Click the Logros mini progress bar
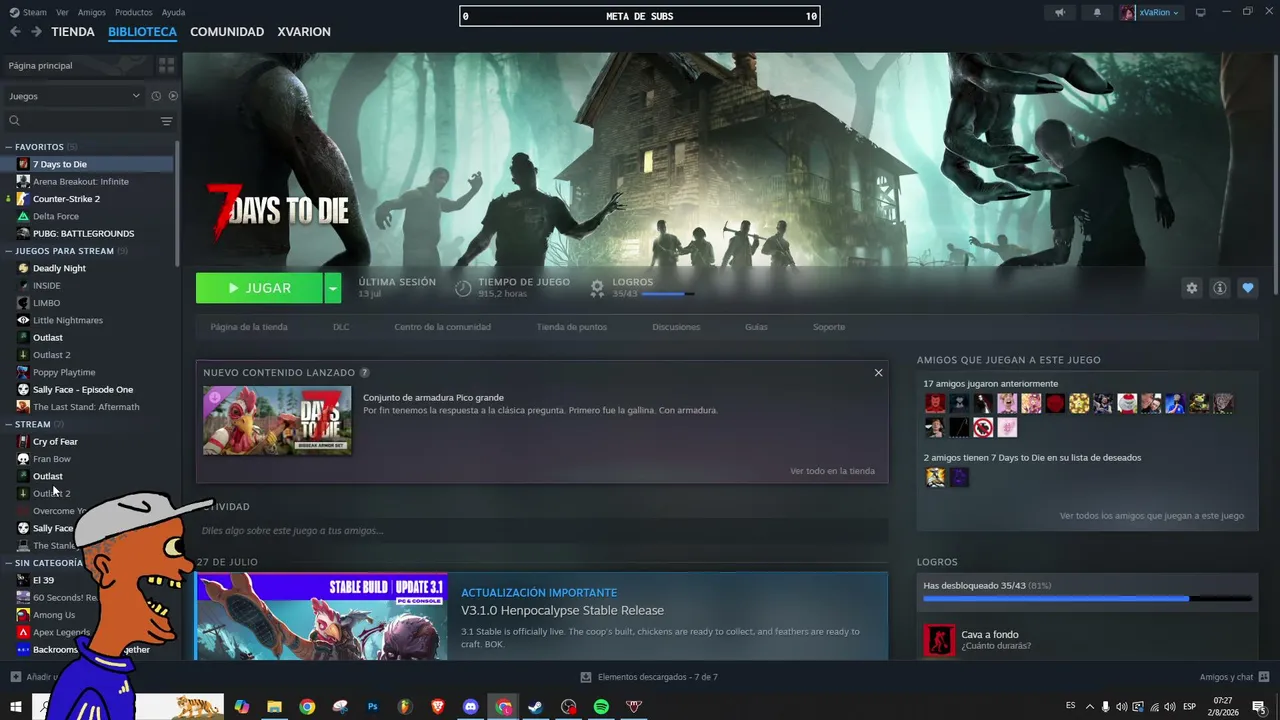Screen dimensions: 1280x720 coord(667,294)
